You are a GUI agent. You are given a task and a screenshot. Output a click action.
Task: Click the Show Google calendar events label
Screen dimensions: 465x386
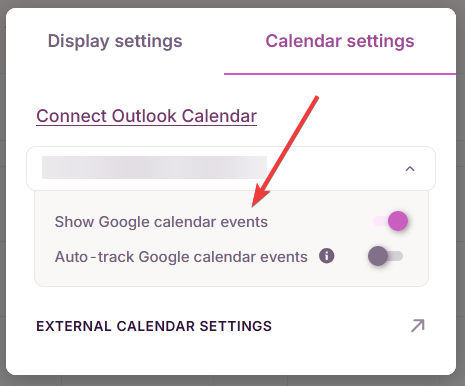[x=161, y=222]
